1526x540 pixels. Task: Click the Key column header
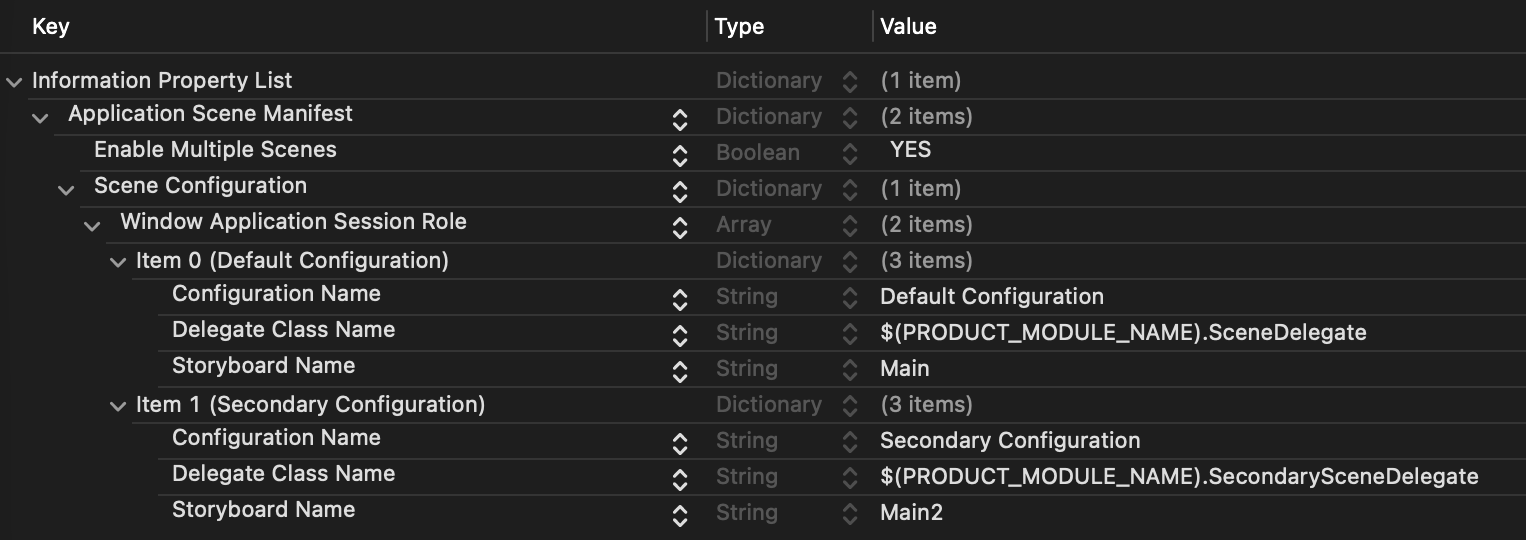point(51,26)
